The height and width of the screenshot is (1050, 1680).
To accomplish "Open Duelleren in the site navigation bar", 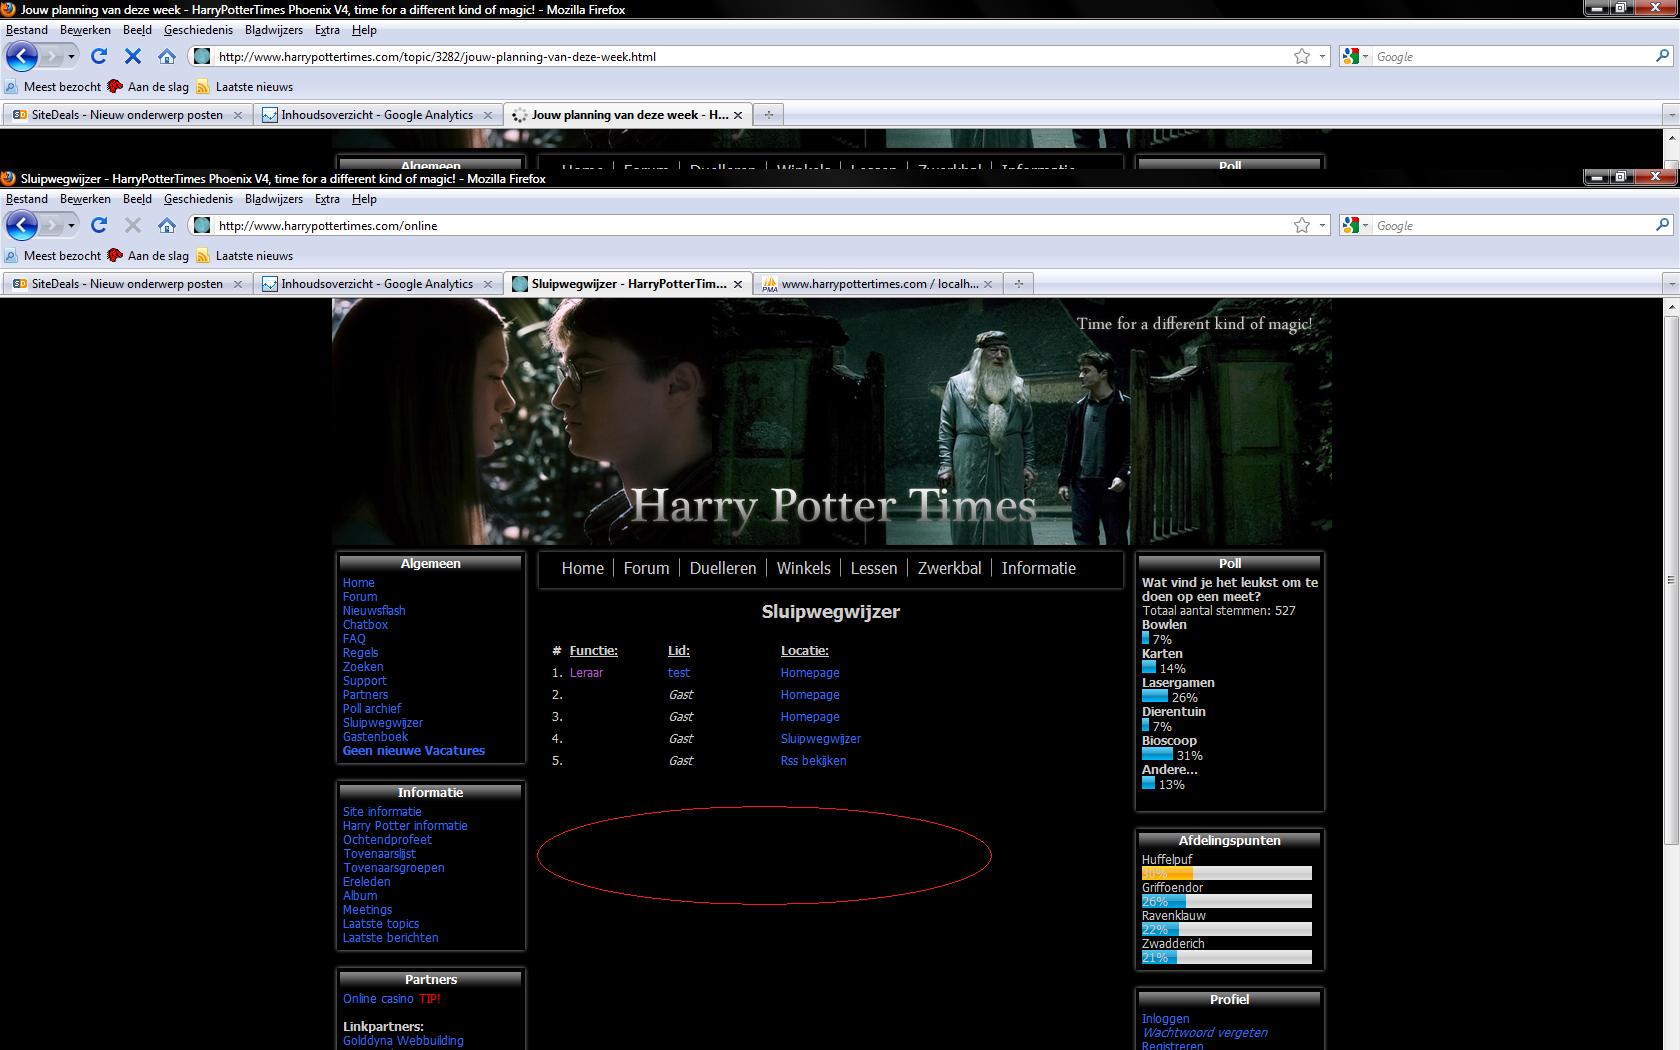I will [723, 568].
